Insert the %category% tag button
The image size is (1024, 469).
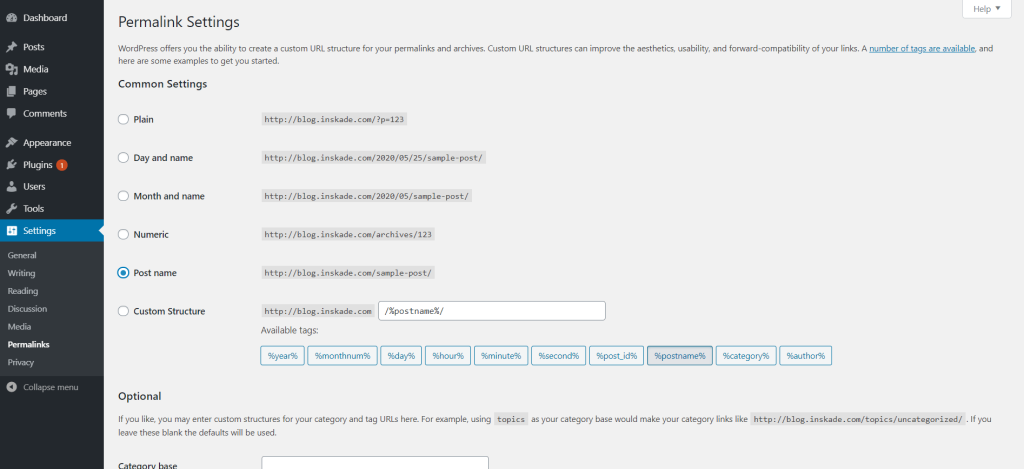tap(746, 356)
